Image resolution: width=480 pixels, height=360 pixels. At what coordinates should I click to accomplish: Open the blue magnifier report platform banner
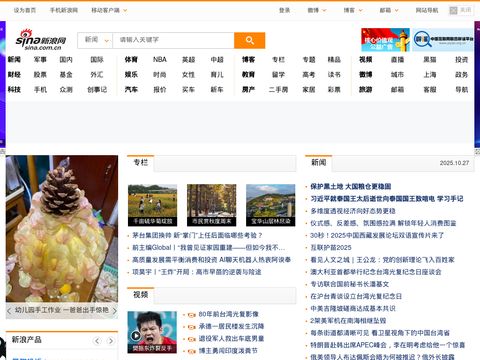[443, 40]
